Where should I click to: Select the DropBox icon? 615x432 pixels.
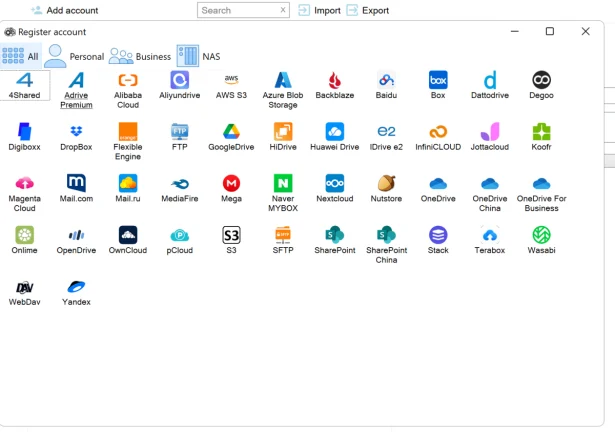[x=76, y=137]
